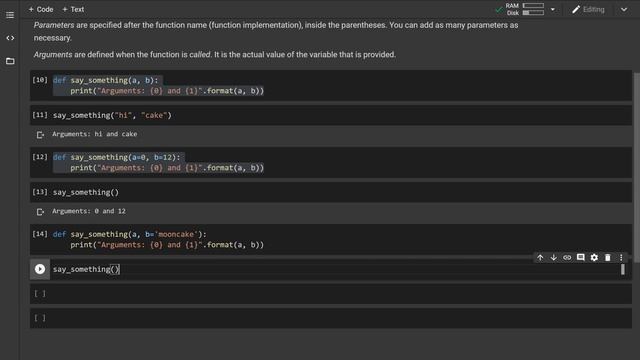
Task: Select cell 10 defining say_something(a, b)
Action: pyautogui.click(x=331, y=85)
